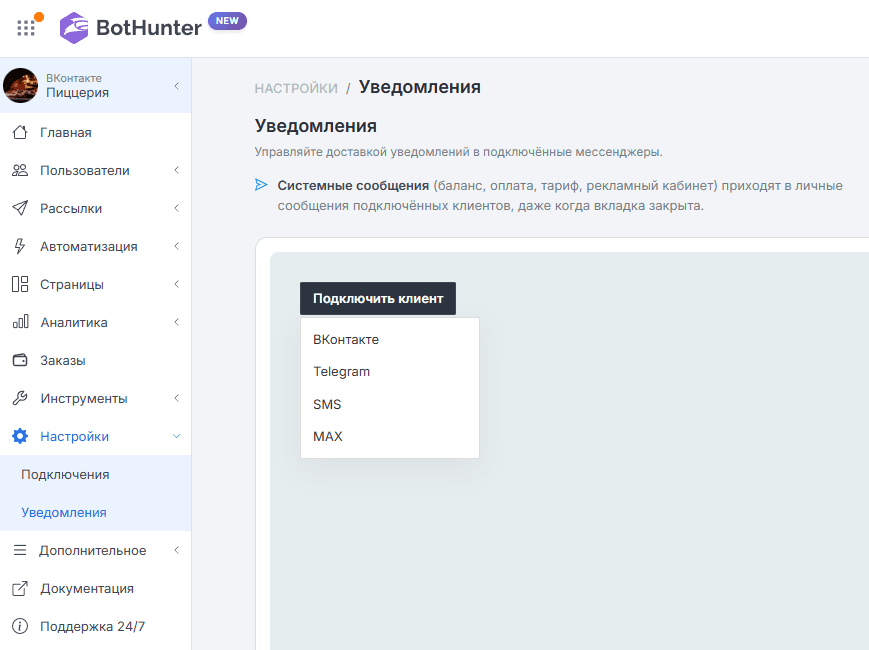The image size is (869, 650).
Task: Click the BotHunter logo icon
Action: tap(74, 28)
